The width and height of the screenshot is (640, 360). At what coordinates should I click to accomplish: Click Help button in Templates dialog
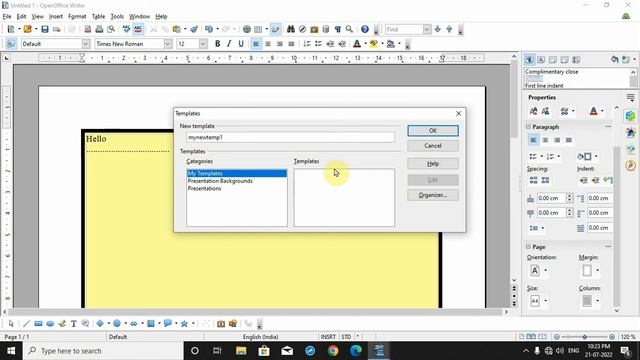pyautogui.click(x=433, y=164)
